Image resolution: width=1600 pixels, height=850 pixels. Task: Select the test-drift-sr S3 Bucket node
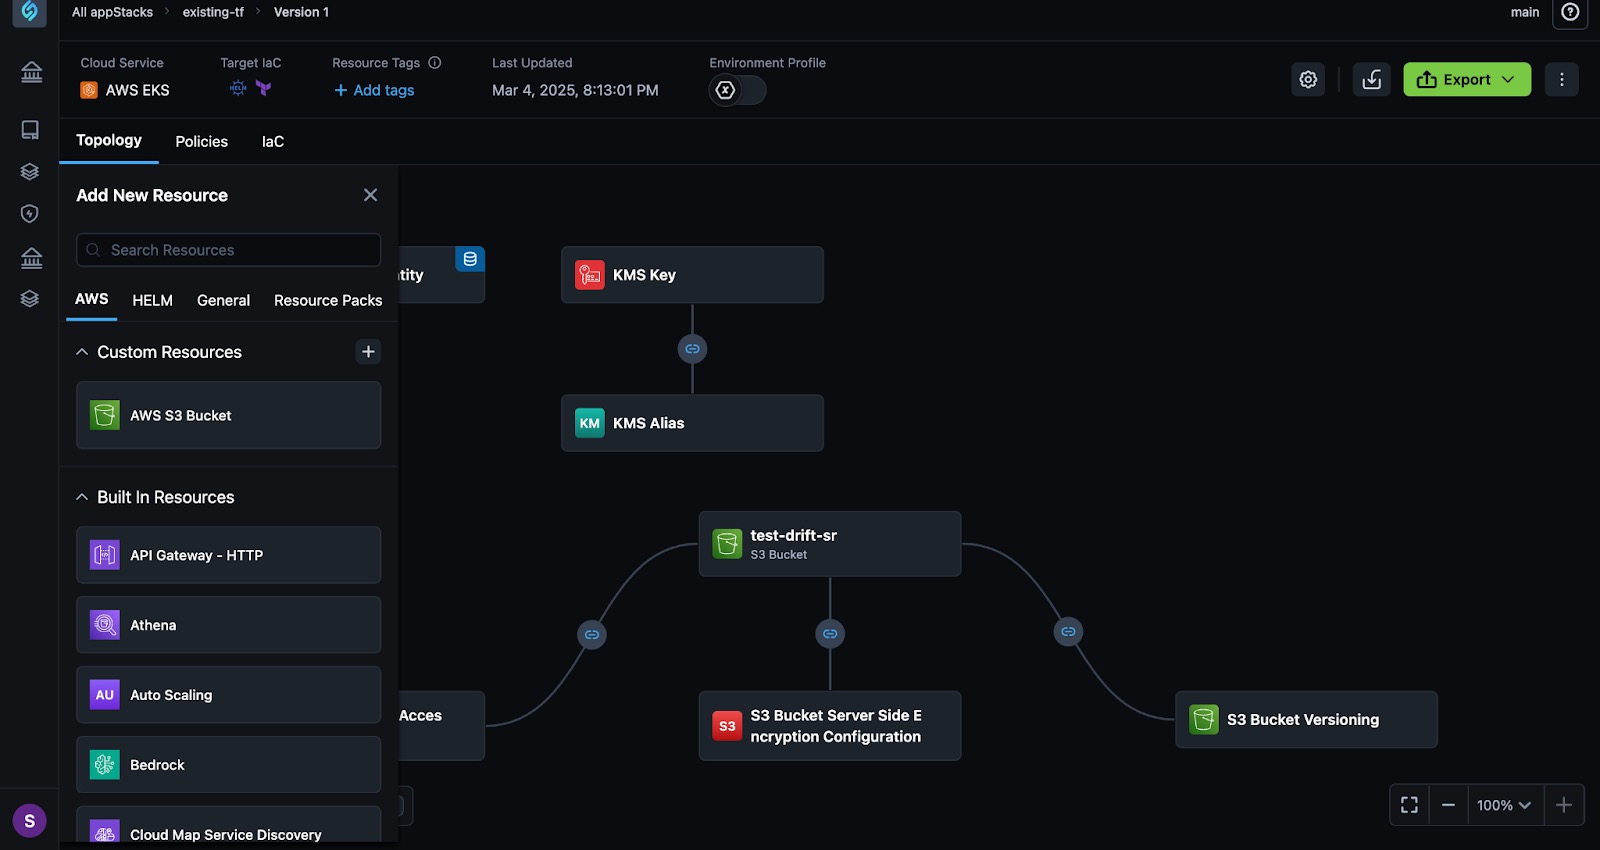click(829, 544)
